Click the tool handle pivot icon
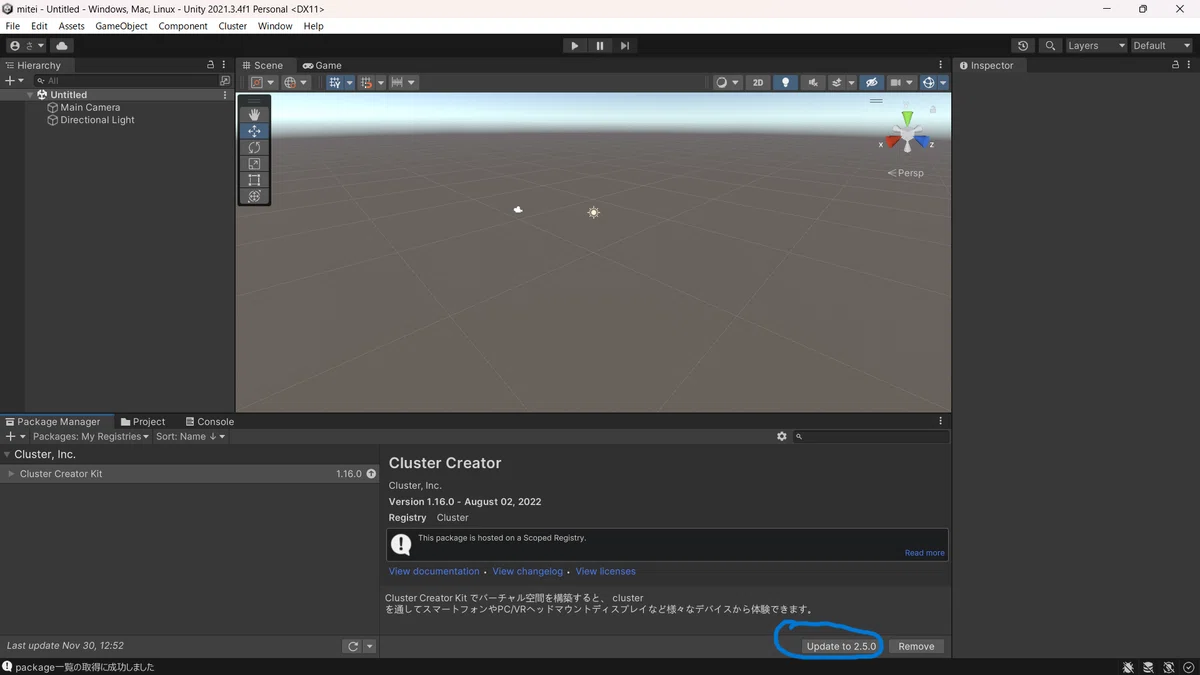The width and height of the screenshot is (1200, 675). pos(257,83)
